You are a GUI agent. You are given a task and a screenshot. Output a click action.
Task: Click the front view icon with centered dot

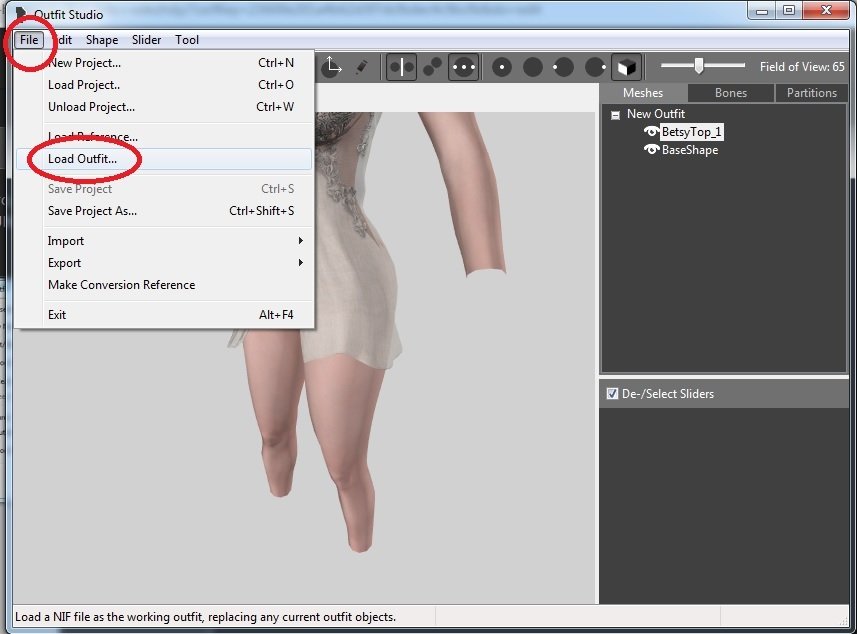click(x=502, y=67)
